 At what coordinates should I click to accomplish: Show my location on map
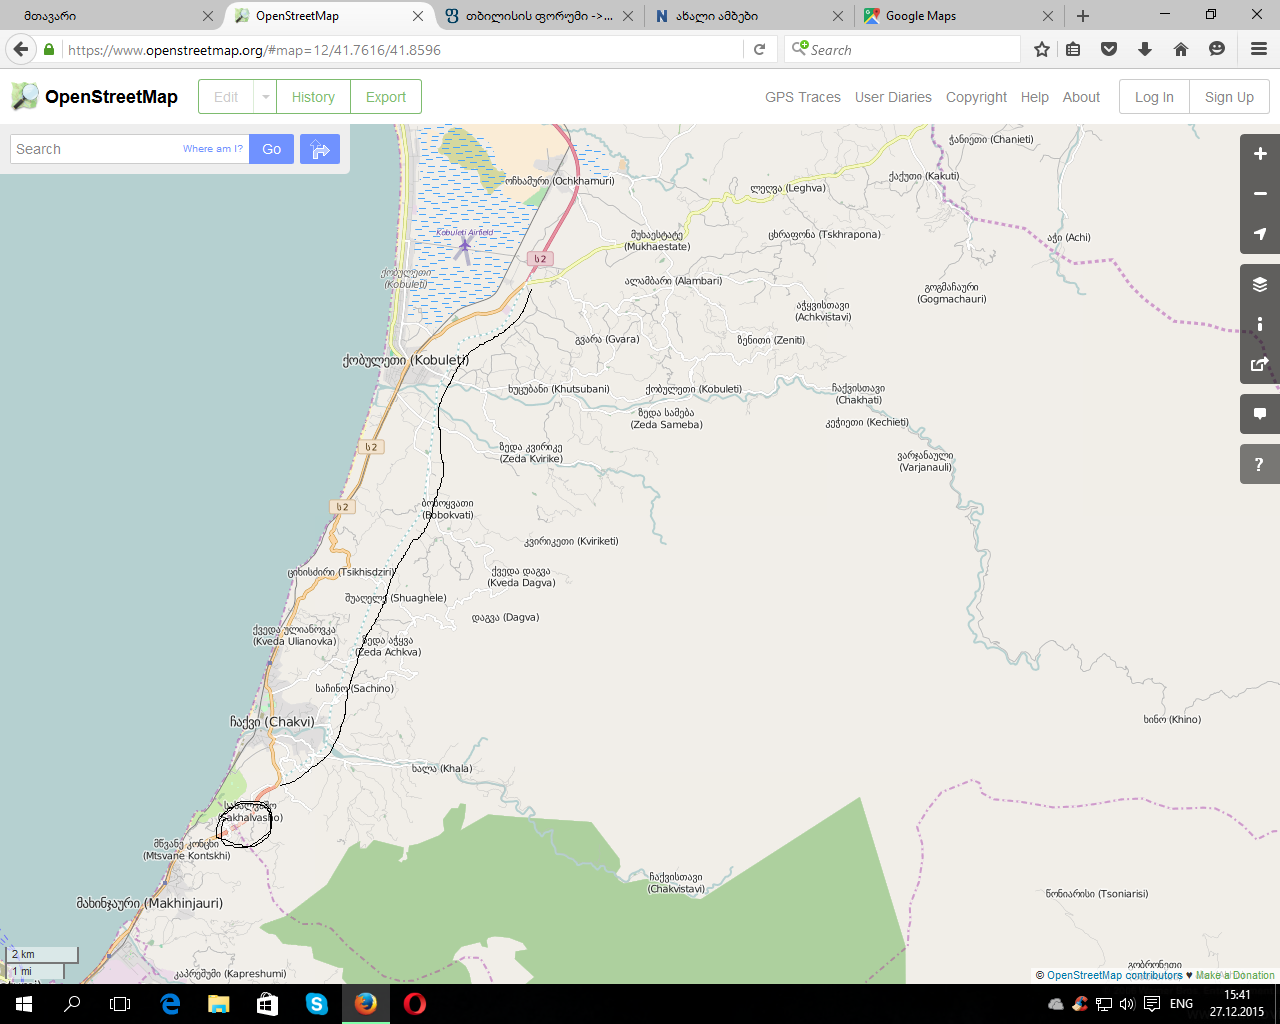[1259, 234]
